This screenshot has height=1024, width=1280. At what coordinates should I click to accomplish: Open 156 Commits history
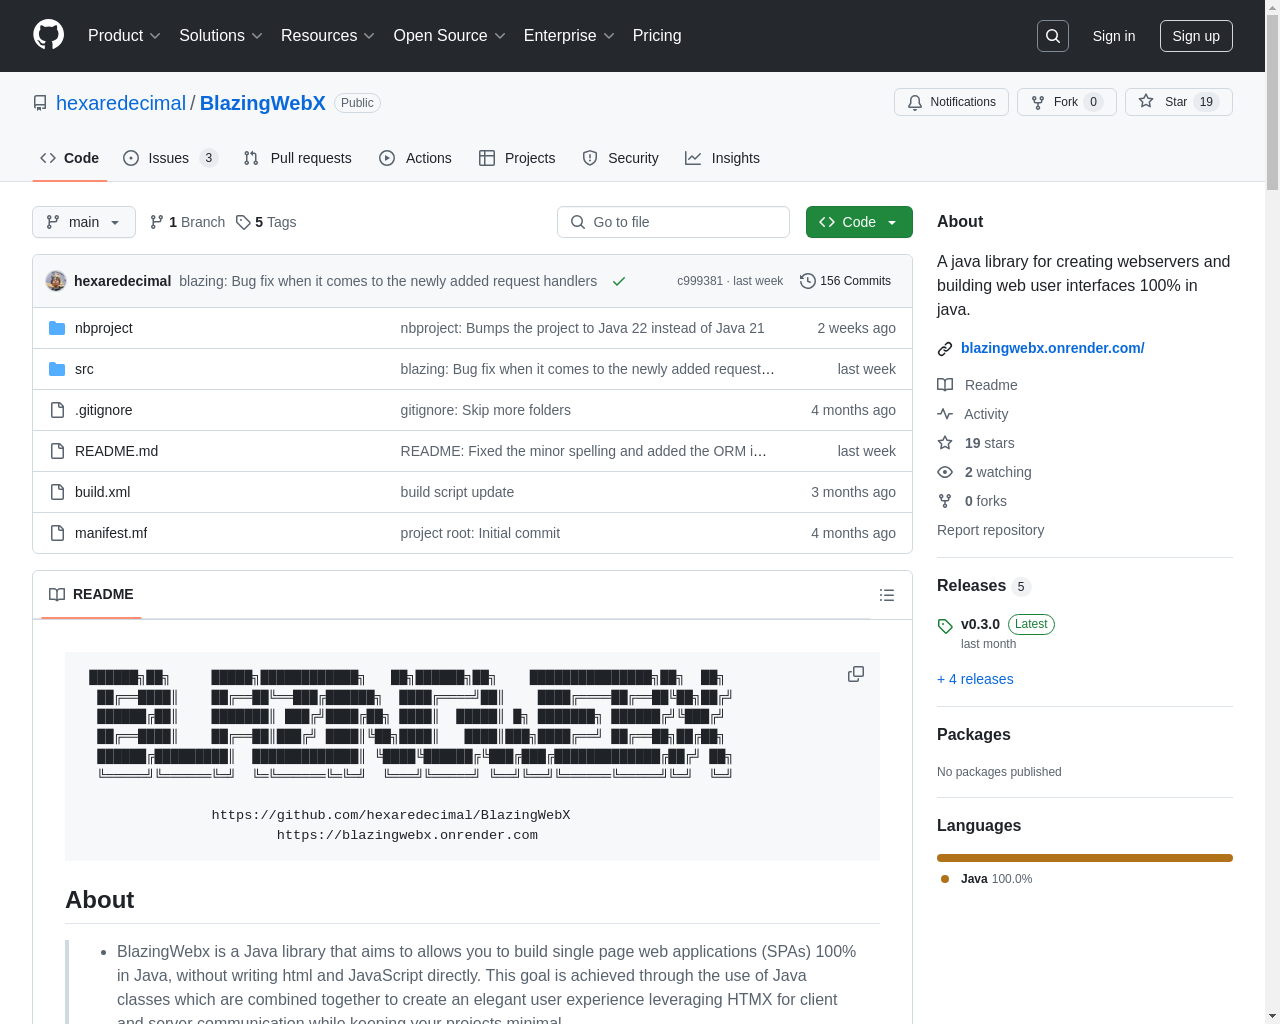845,281
